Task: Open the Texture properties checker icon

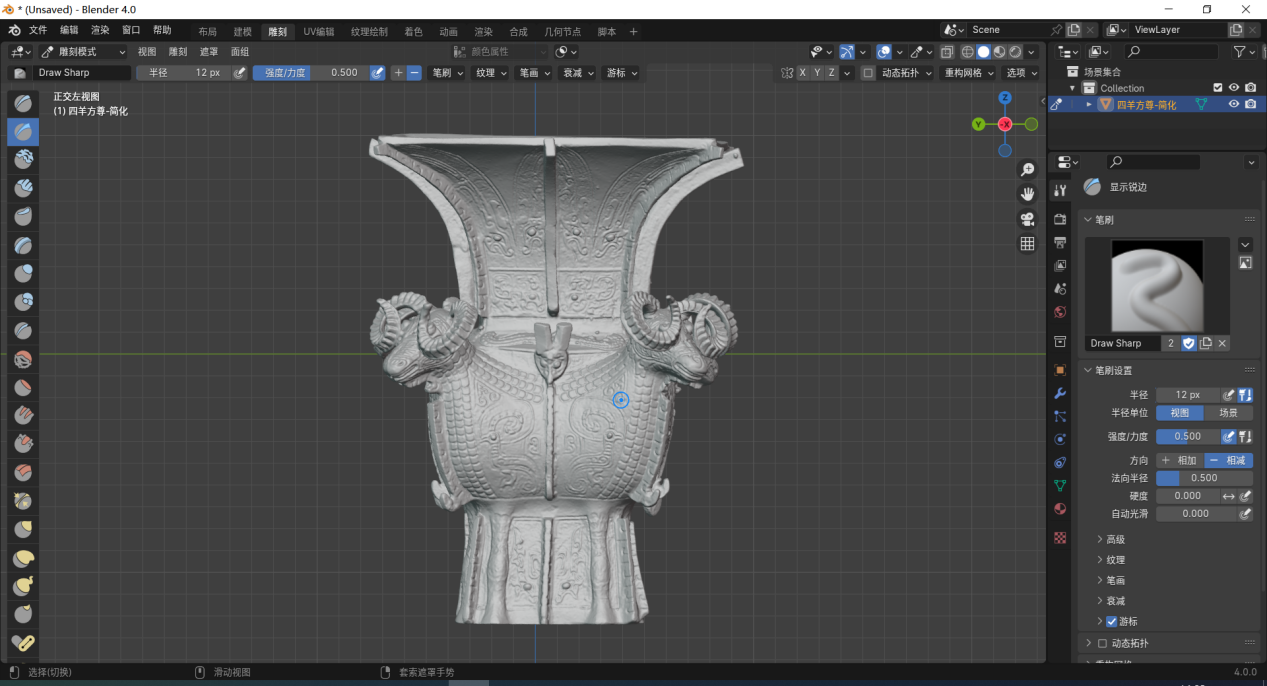Action: pyautogui.click(x=1060, y=538)
